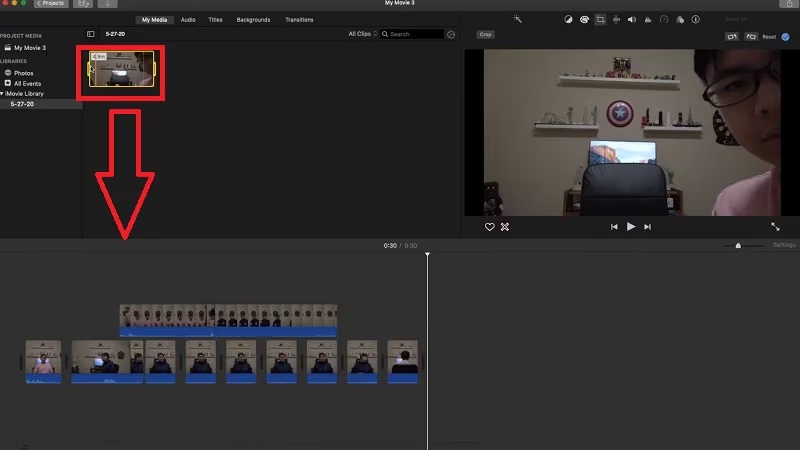Select the cropping tool icon
This screenshot has height=450, width=800.
coord(600,19)
